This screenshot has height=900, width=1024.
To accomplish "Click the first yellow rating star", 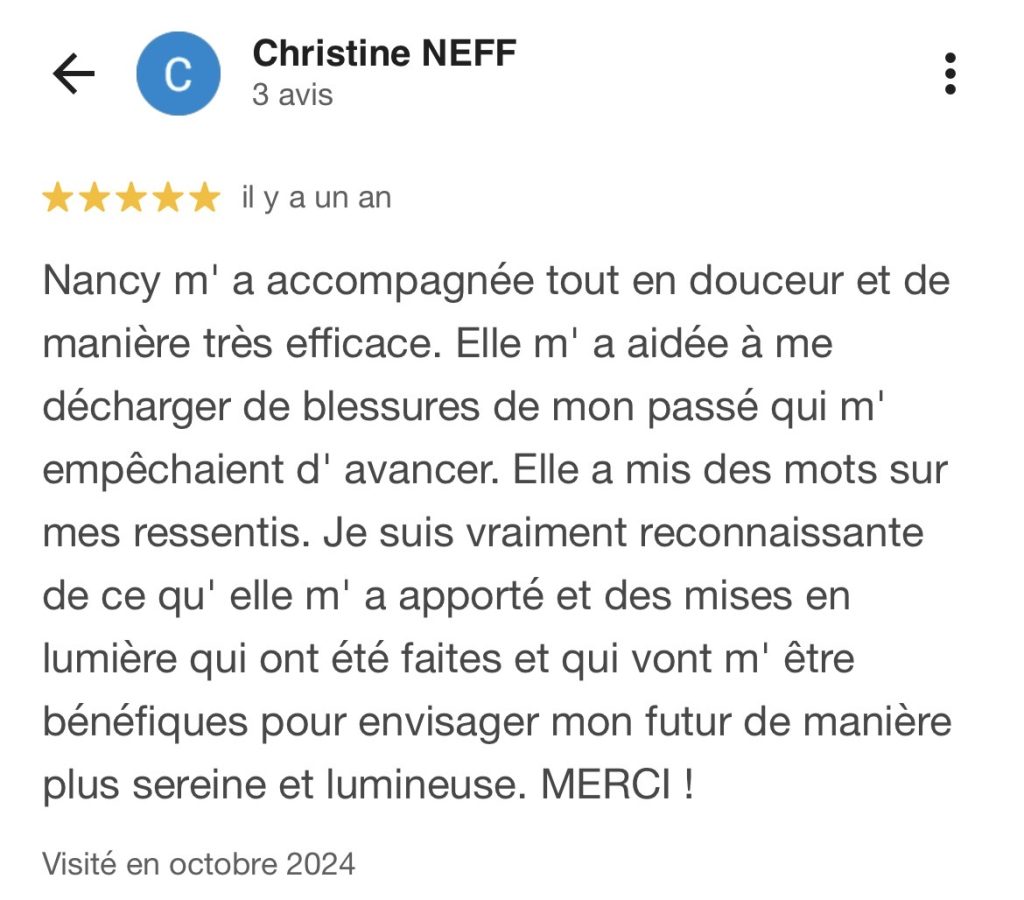I will [x=58, y=199].
